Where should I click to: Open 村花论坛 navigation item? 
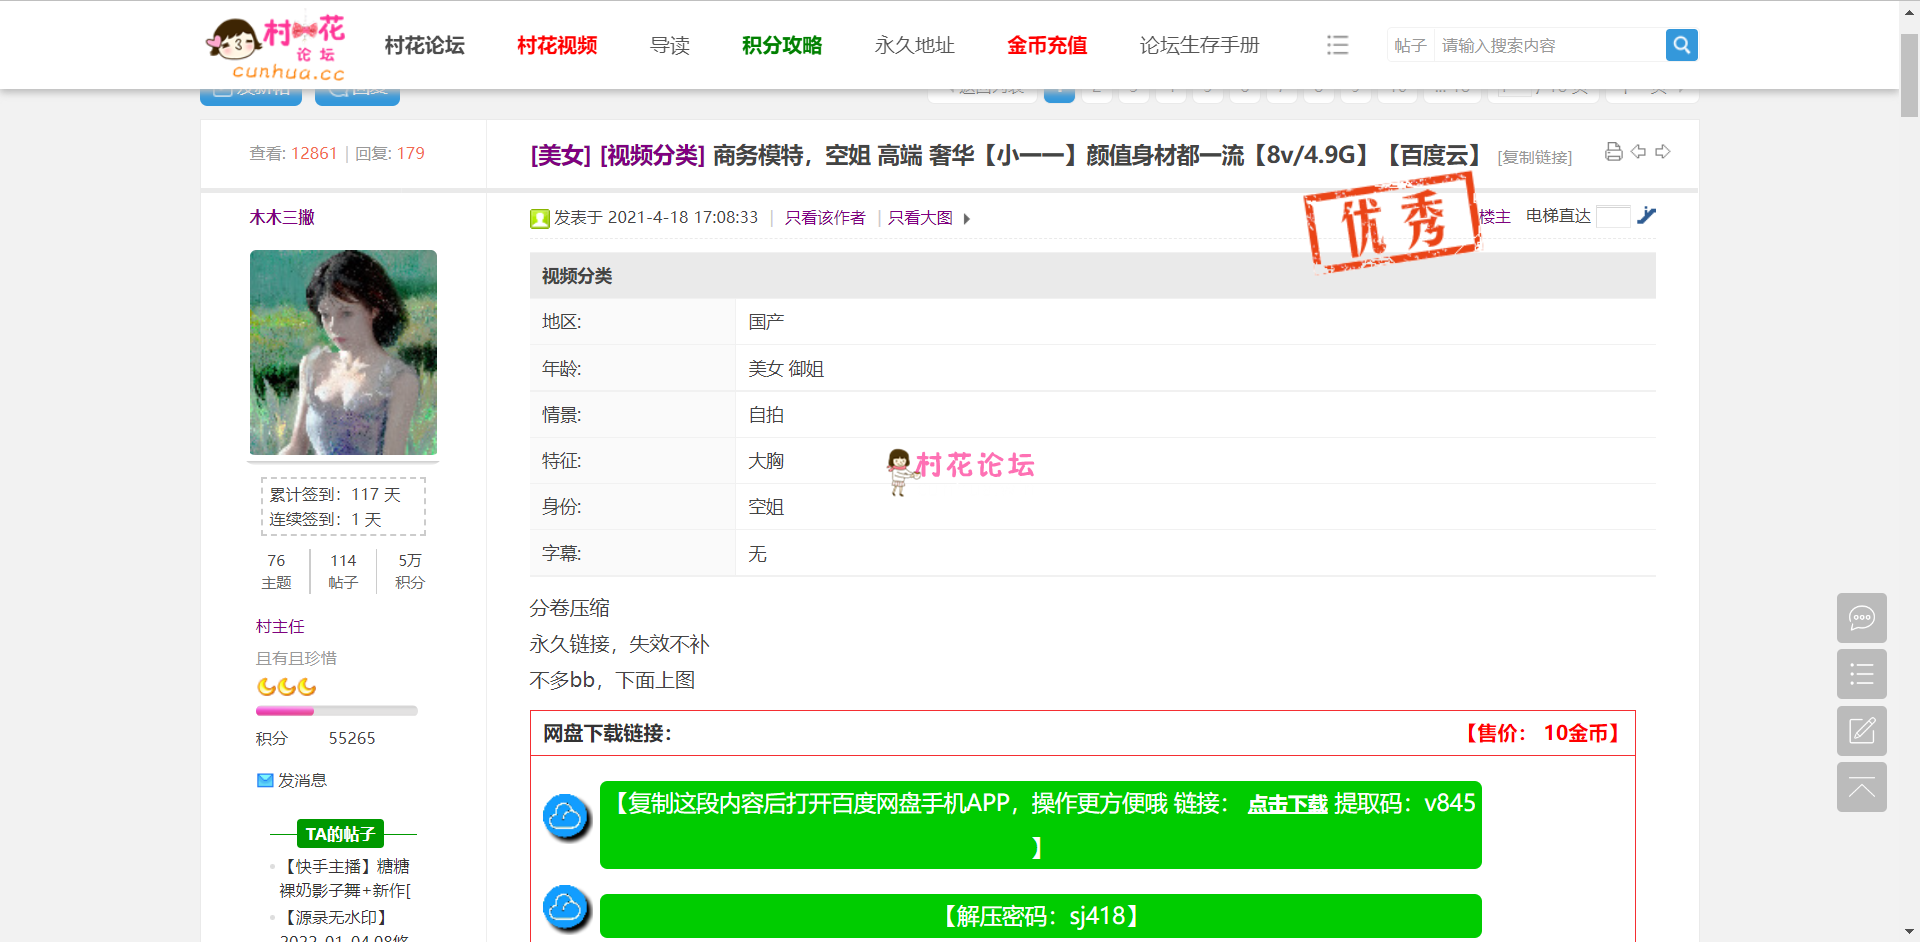tap(424, 45)
